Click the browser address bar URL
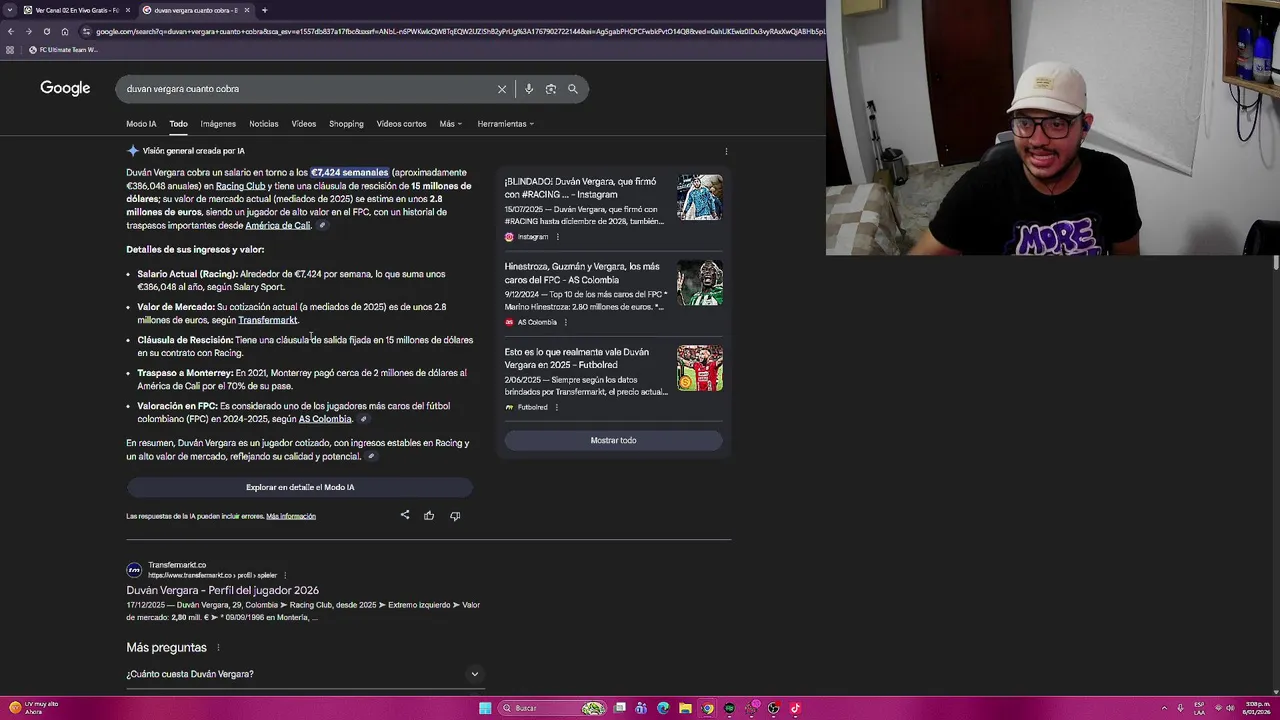Image resolution: width=1280 pixels, height=720 pixels. tap(460, 31)
